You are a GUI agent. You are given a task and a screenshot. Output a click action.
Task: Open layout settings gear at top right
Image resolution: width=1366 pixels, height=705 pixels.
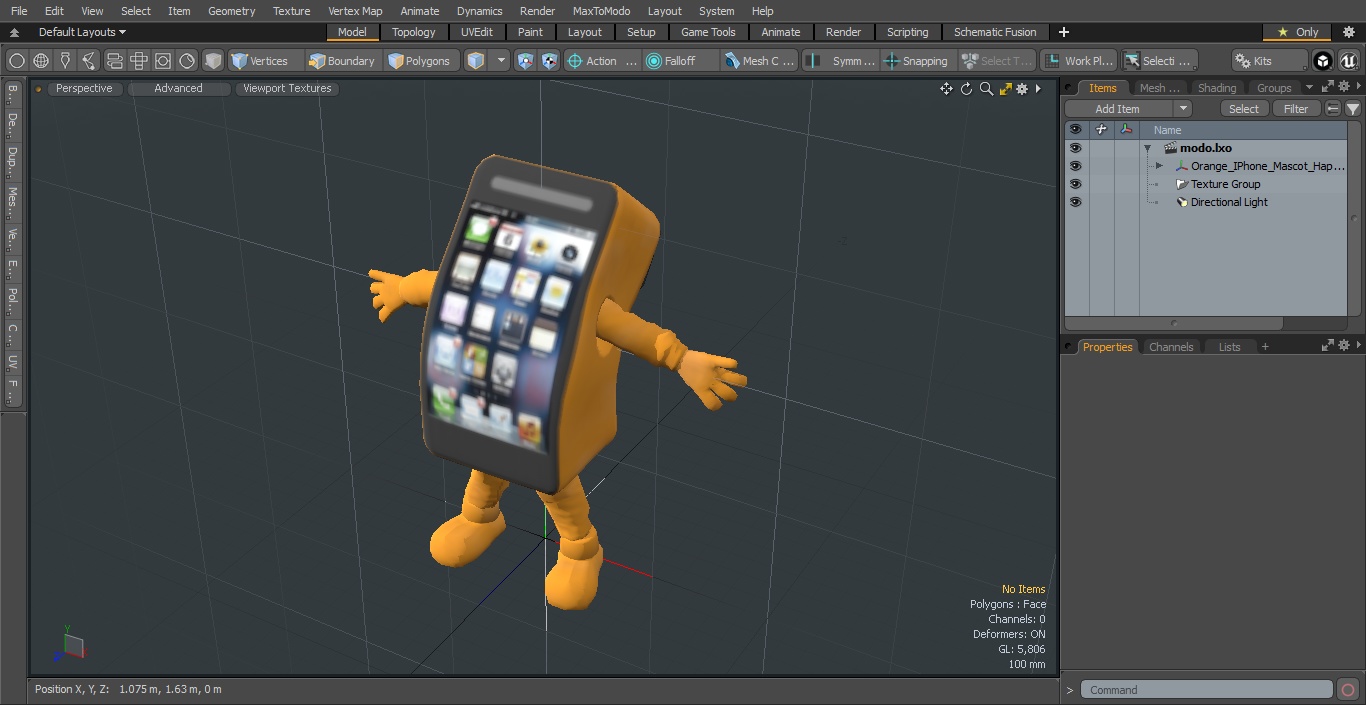pos(1348,32)
